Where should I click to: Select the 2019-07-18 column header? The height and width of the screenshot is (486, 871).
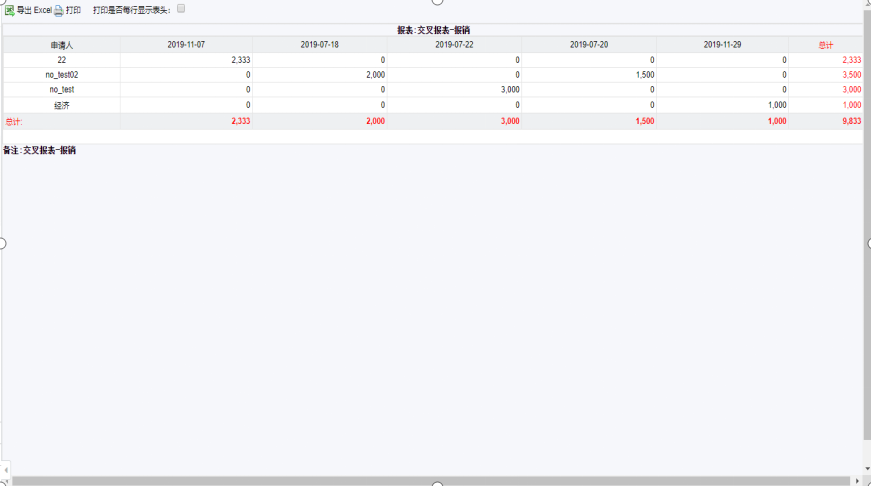point(319,45)
